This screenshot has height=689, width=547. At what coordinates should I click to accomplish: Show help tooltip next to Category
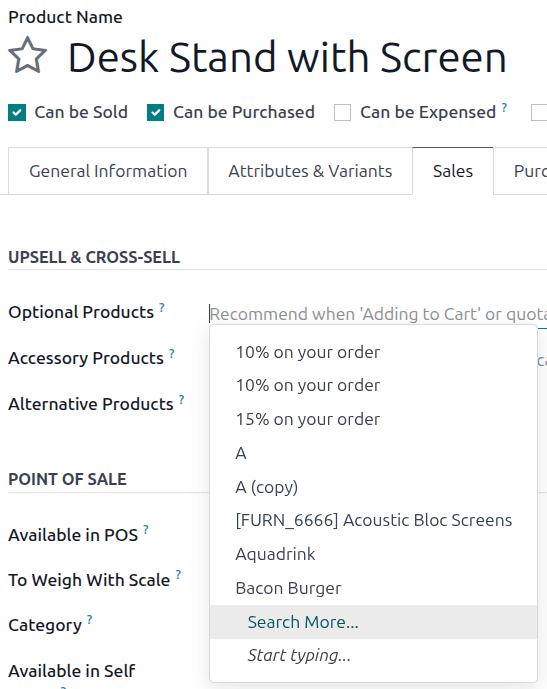pyautogui.click(x=90, y=620)
